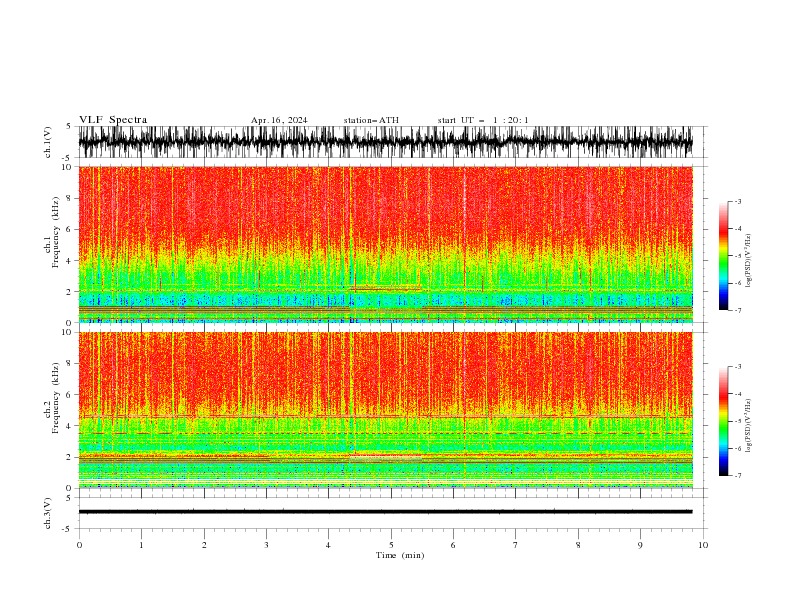Click inside the ch.1 spectrogram panel
The width and height of the screenshot is (792, 612).
click(x=385, y=244)
